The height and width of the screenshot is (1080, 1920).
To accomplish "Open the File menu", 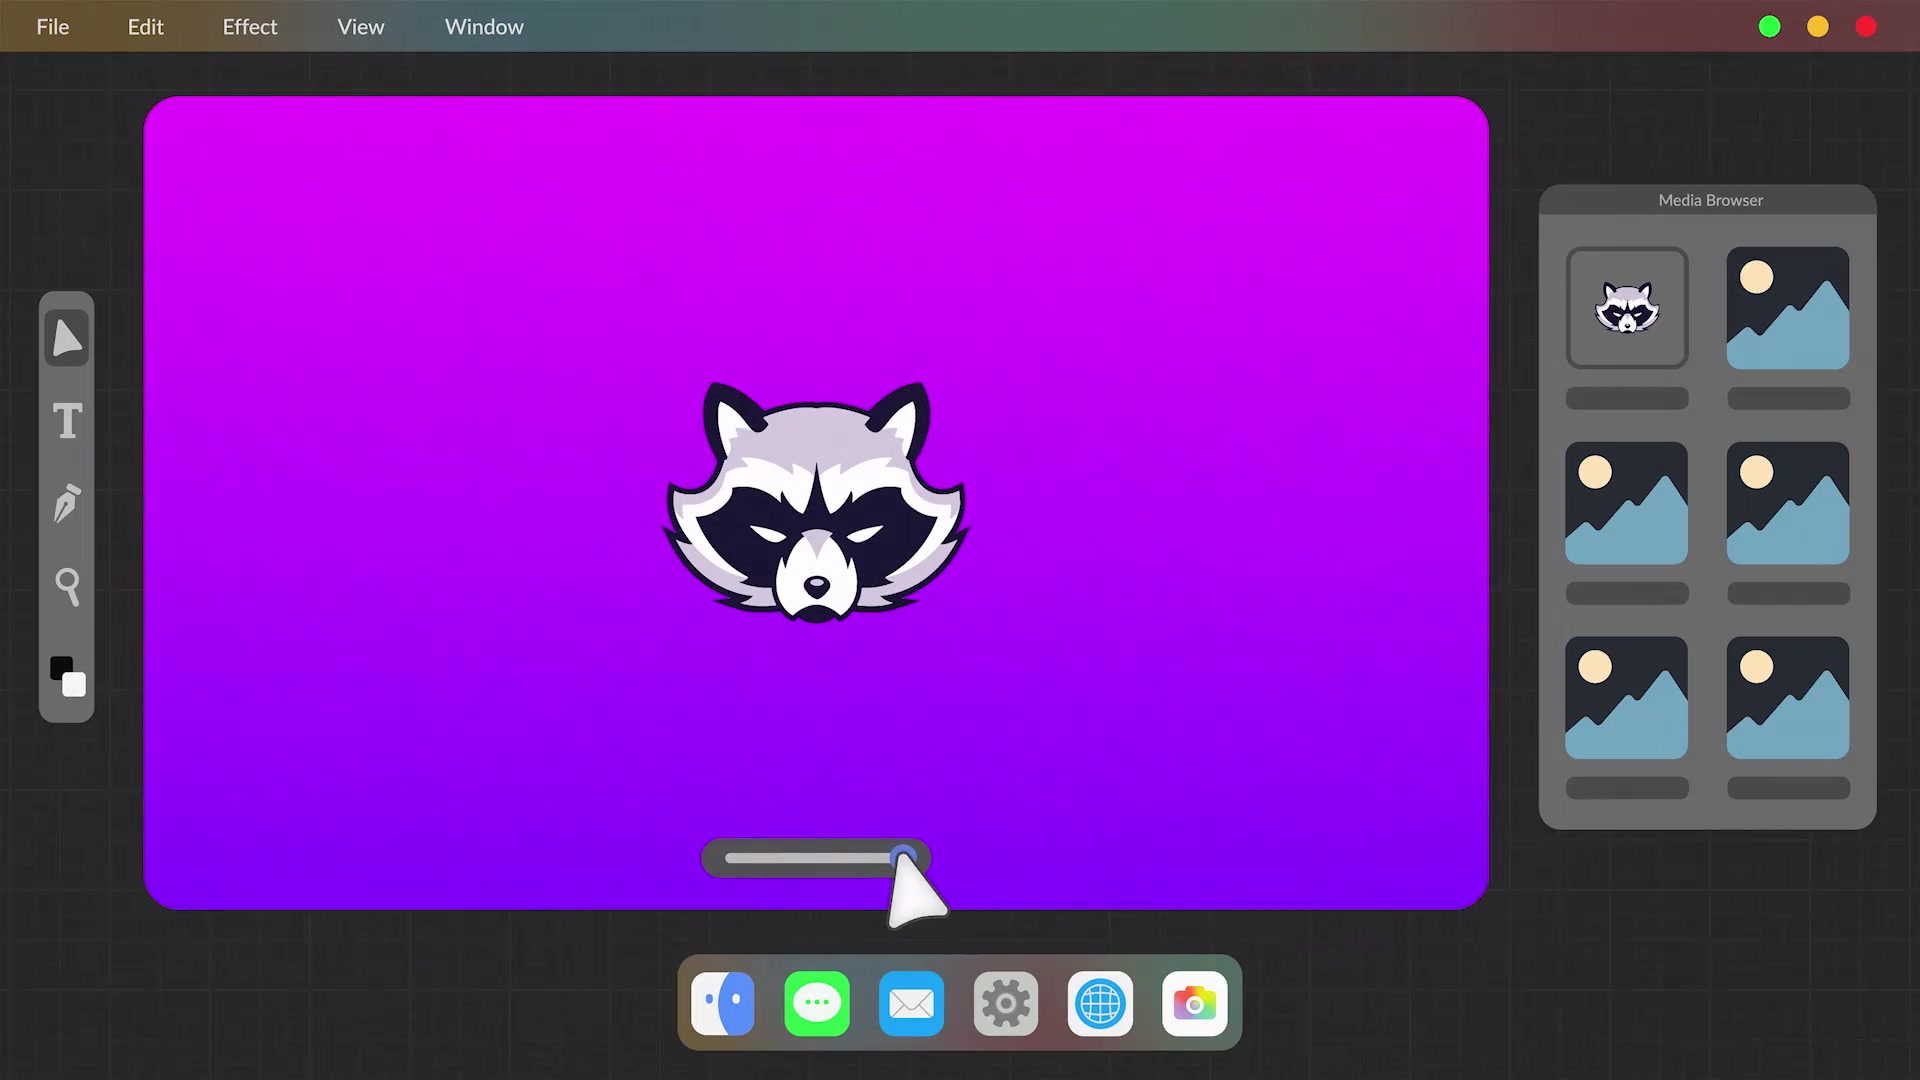I will 53,26.
